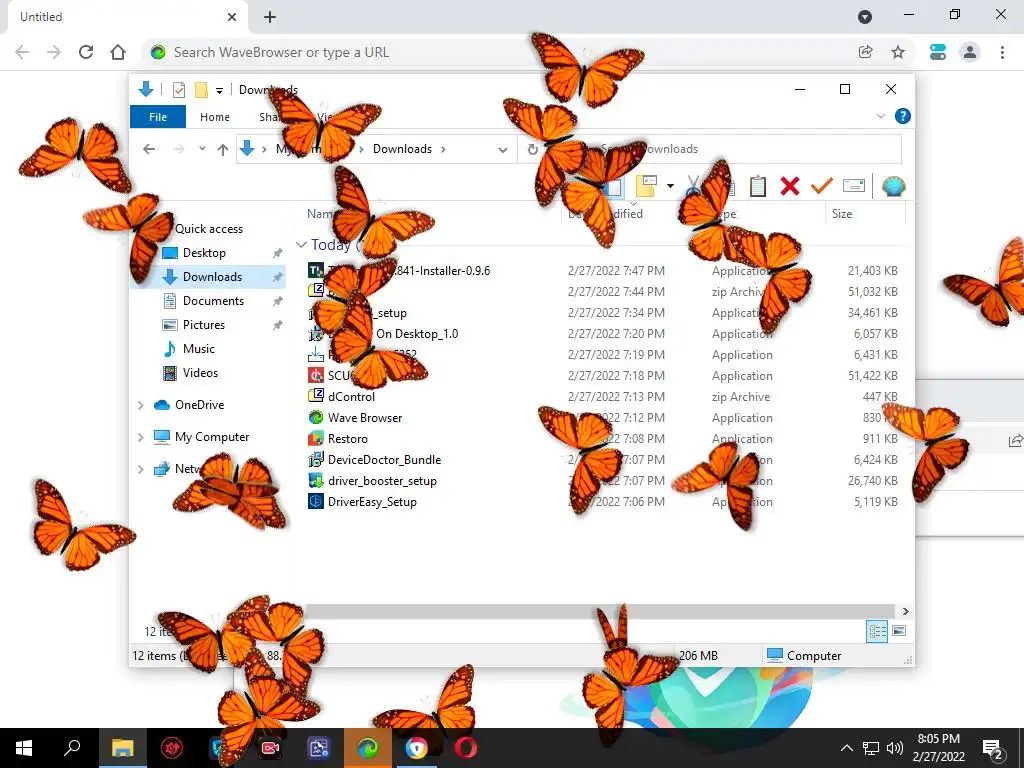Open Opera from the taskbar

click(466, 748)
